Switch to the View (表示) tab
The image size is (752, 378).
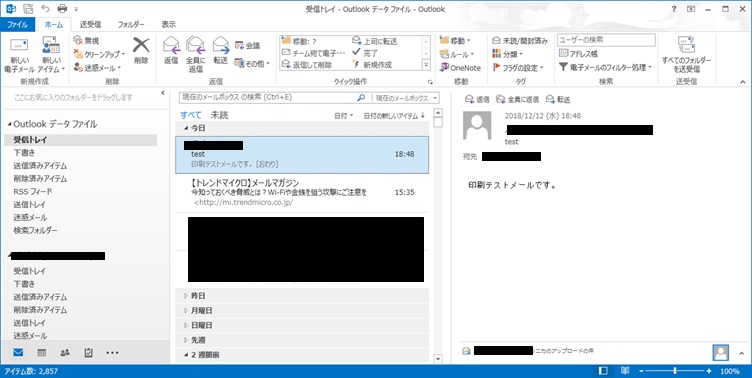pyautogui.click(x=168, y=24)
